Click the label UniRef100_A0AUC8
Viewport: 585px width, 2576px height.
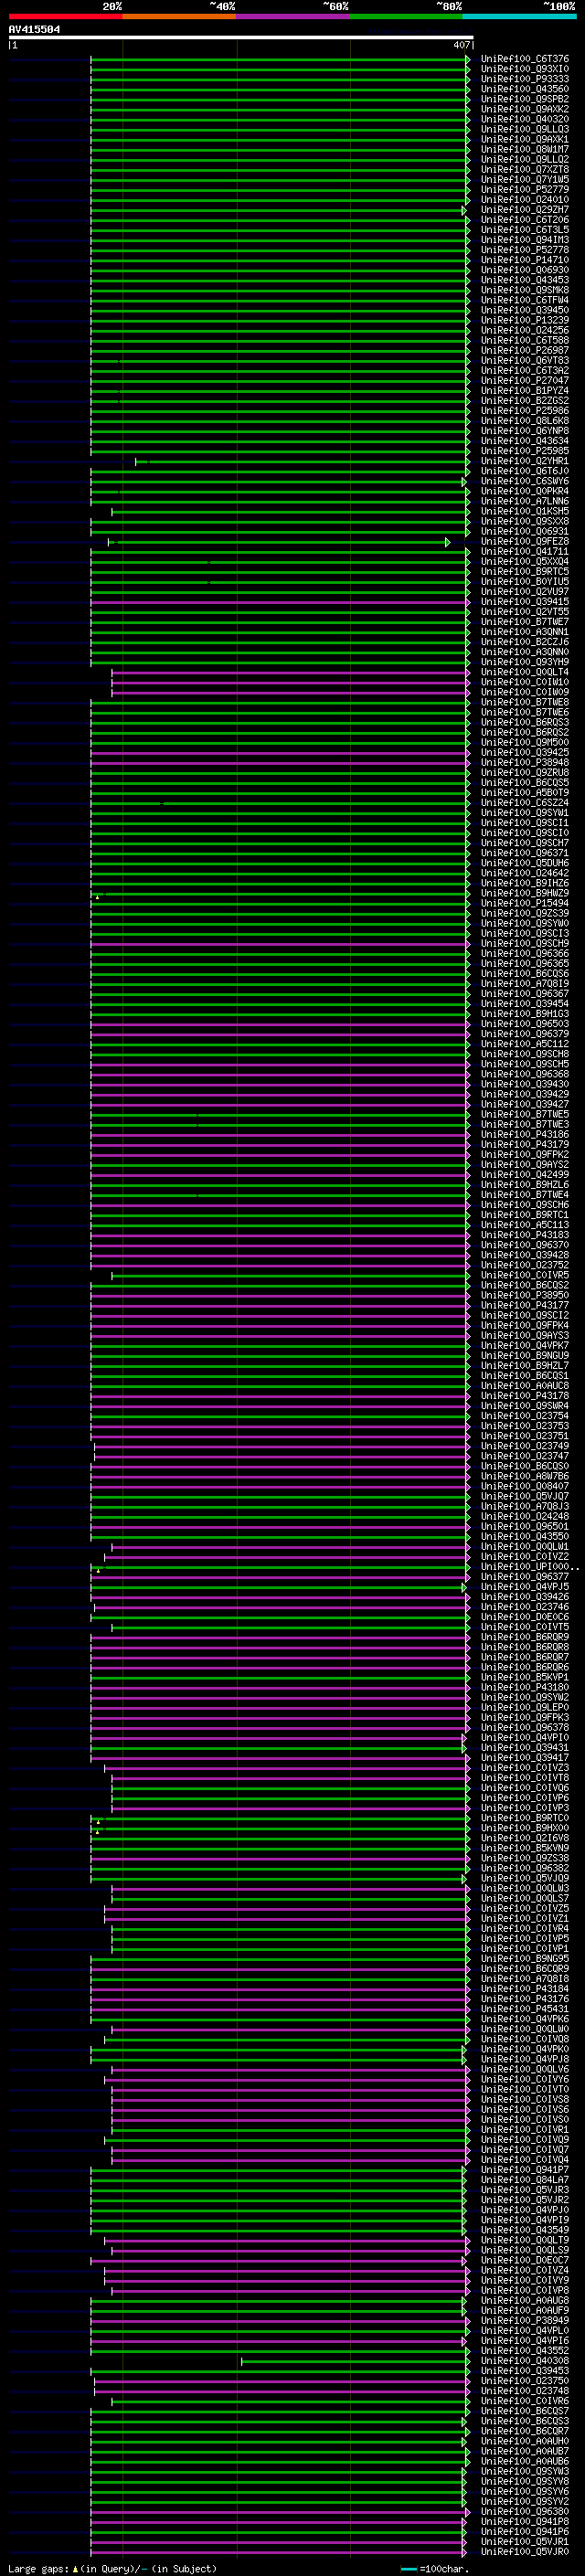(525, 1386)
